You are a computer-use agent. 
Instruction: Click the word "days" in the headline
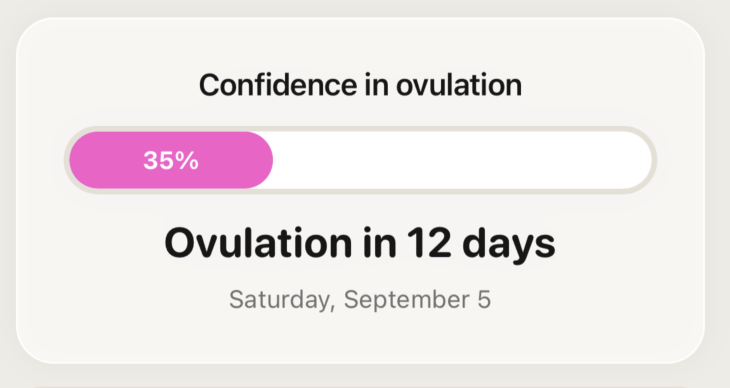coord(509,245)
